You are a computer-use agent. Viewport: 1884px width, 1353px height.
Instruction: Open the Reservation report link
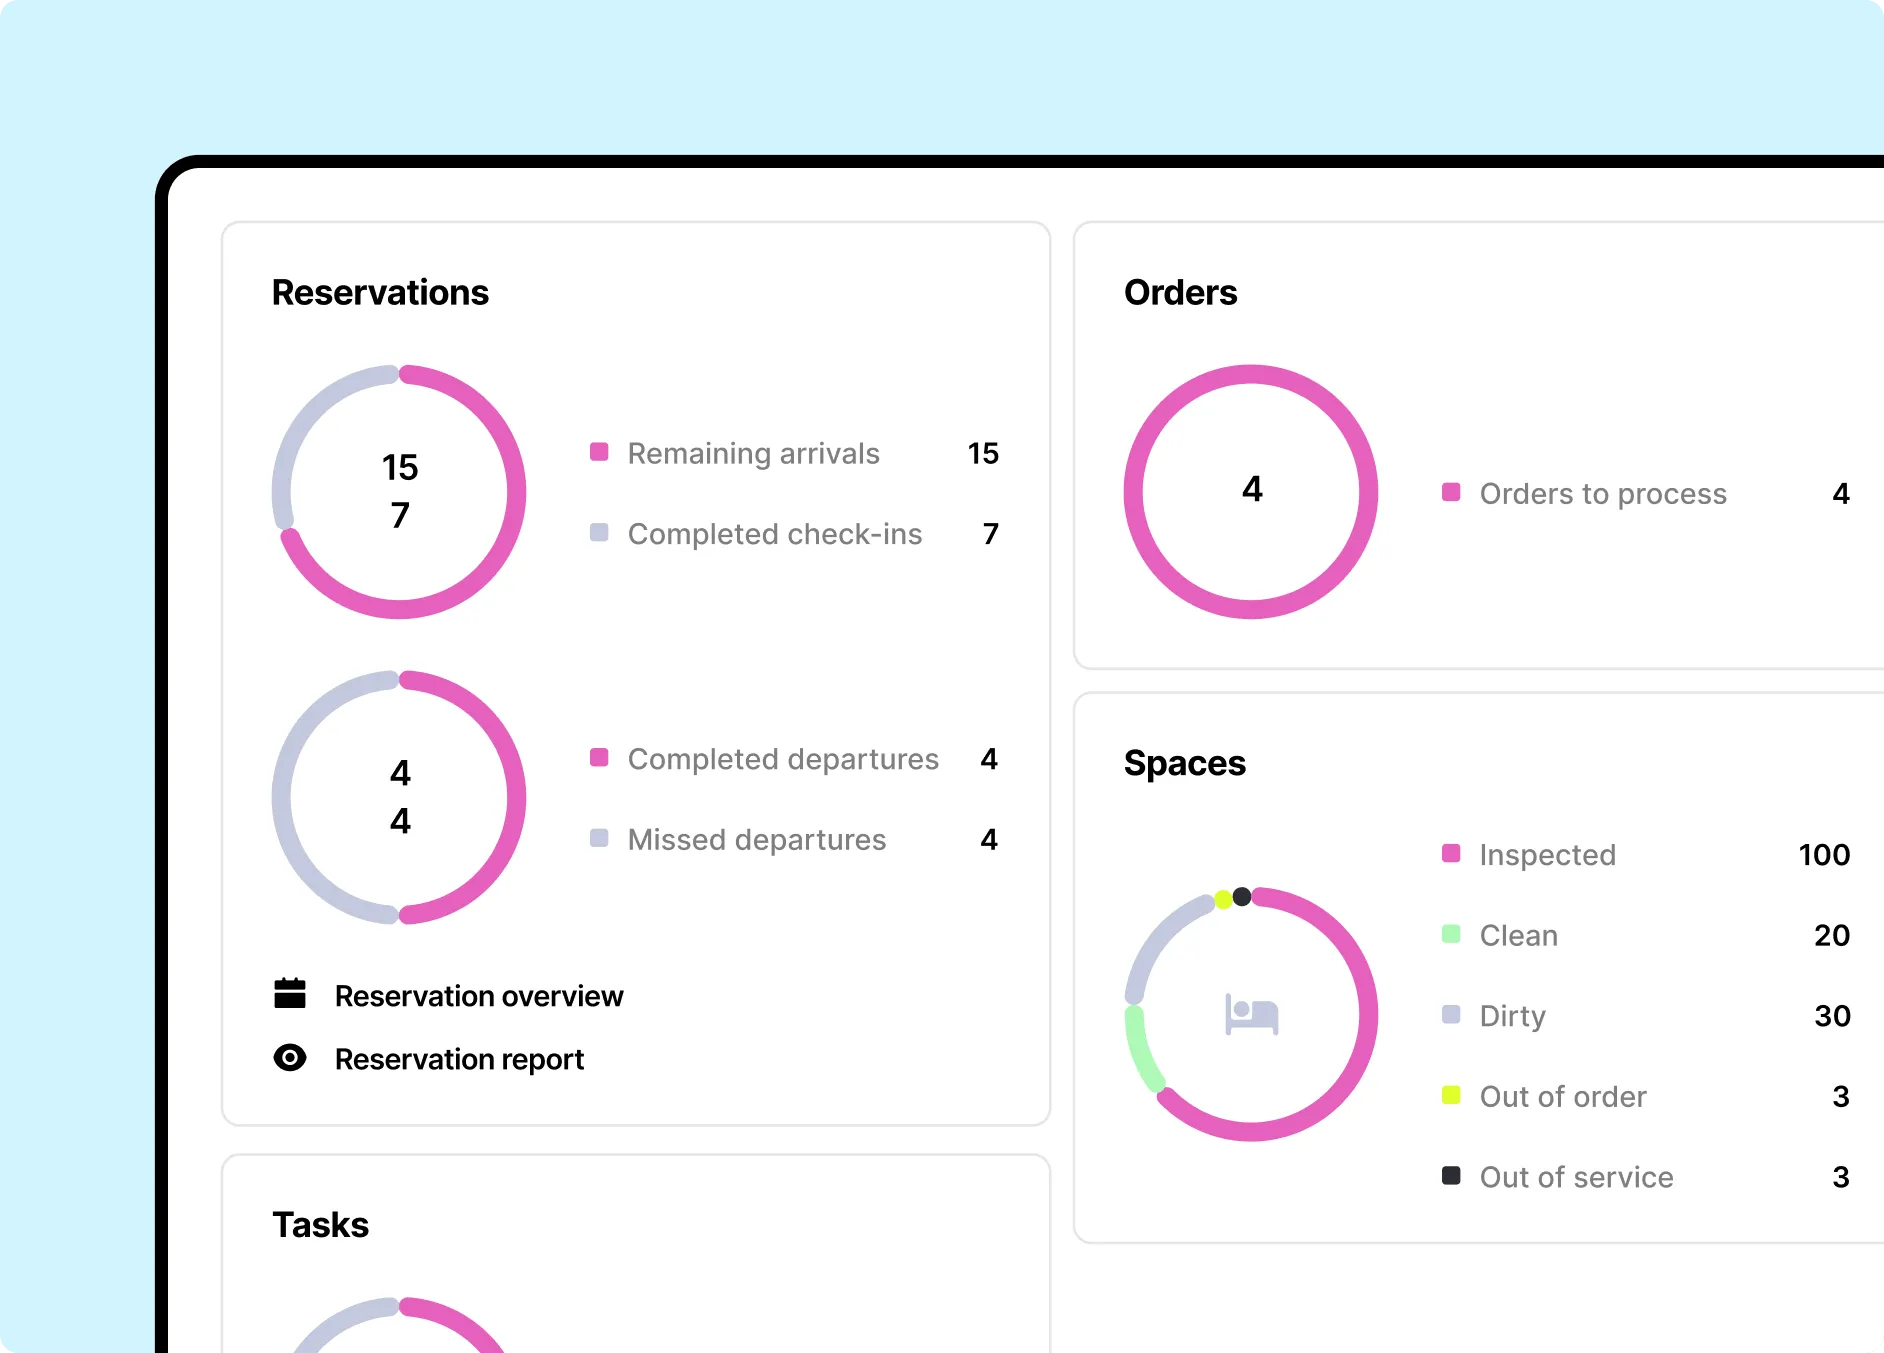tap(459, 1059)
